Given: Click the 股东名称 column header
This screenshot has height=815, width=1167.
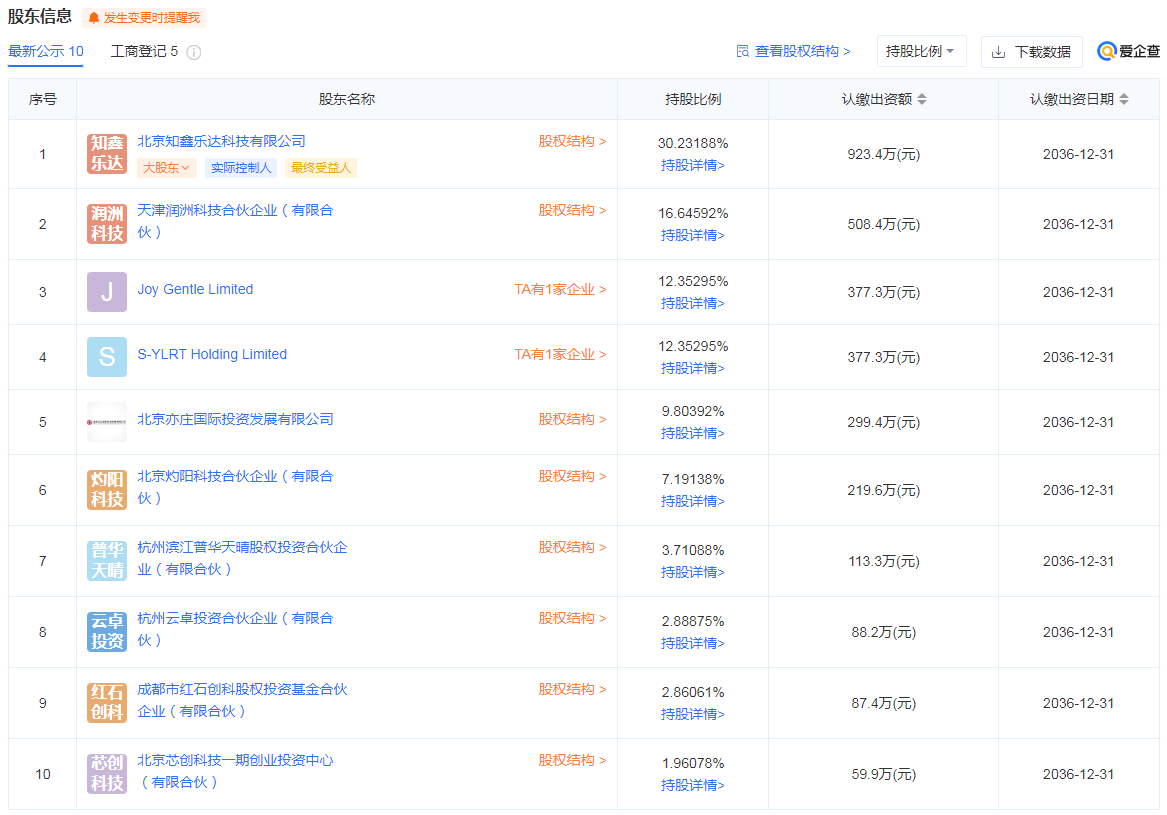Looking at the screenshot, I should click(x=347, y=100).
